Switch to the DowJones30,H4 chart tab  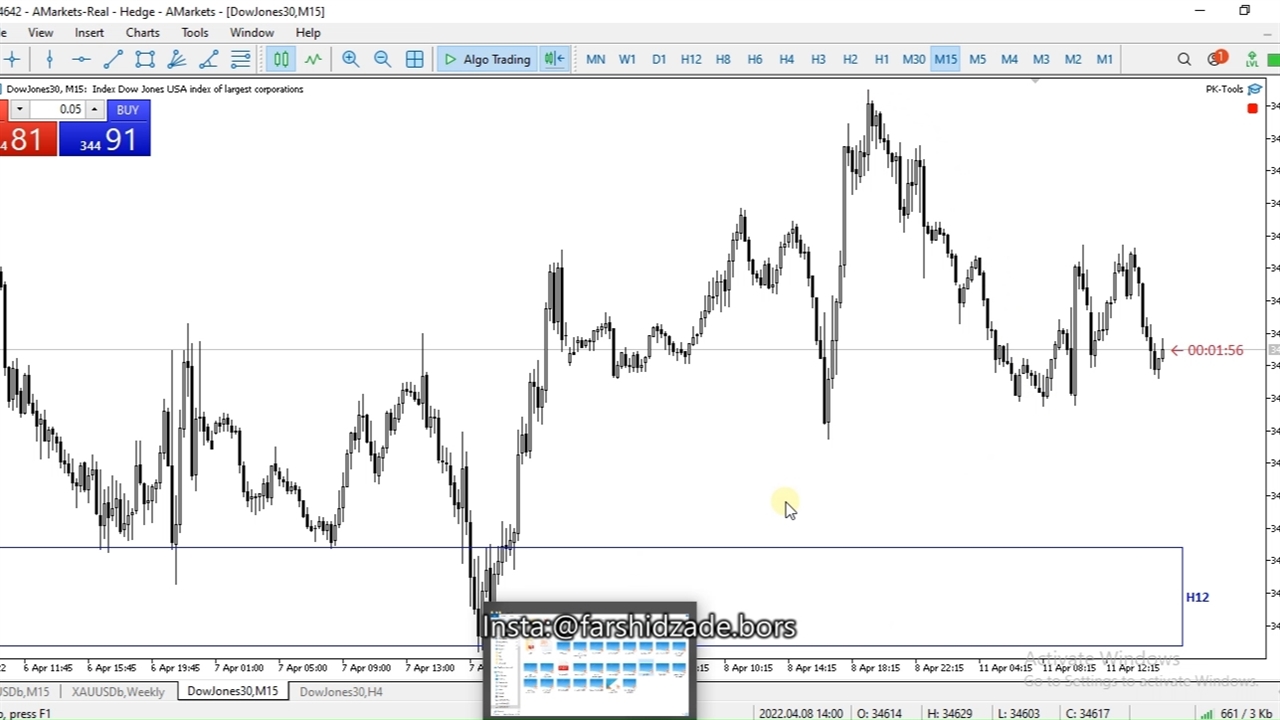tap(340, 691)
